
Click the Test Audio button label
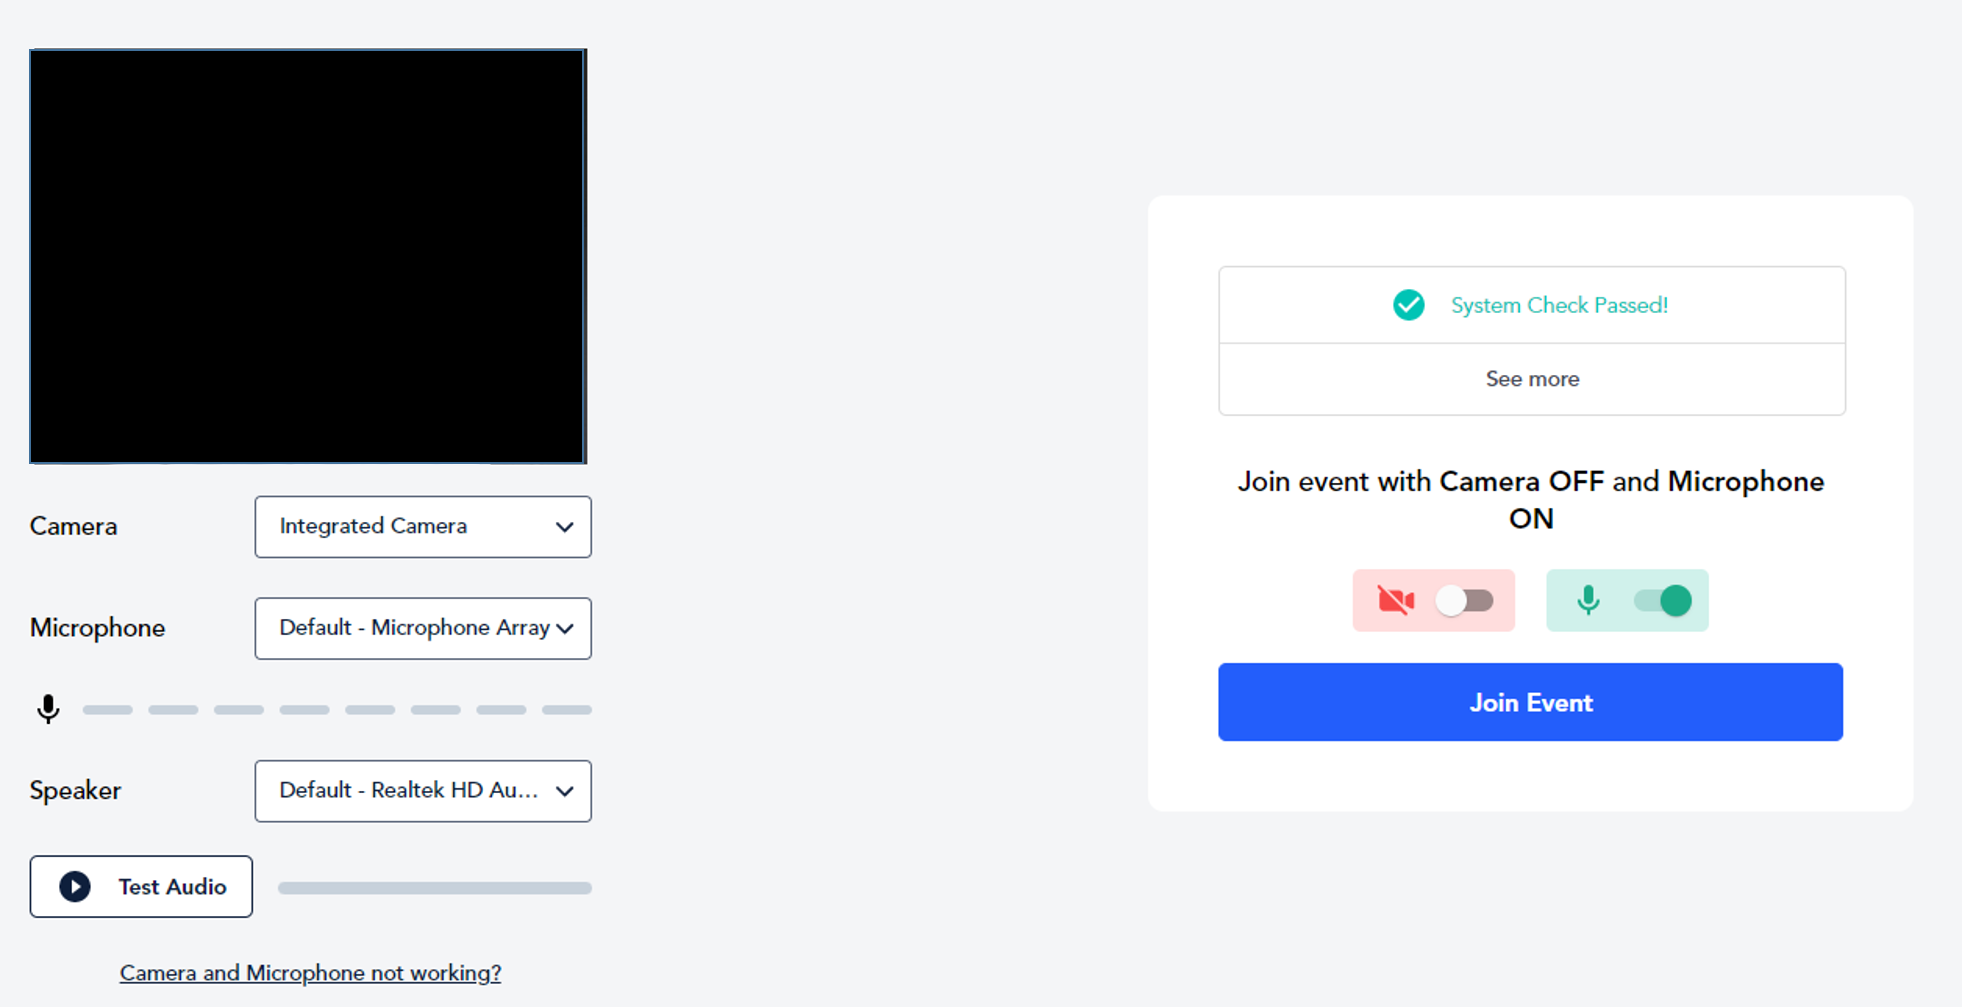pos(172,886)
